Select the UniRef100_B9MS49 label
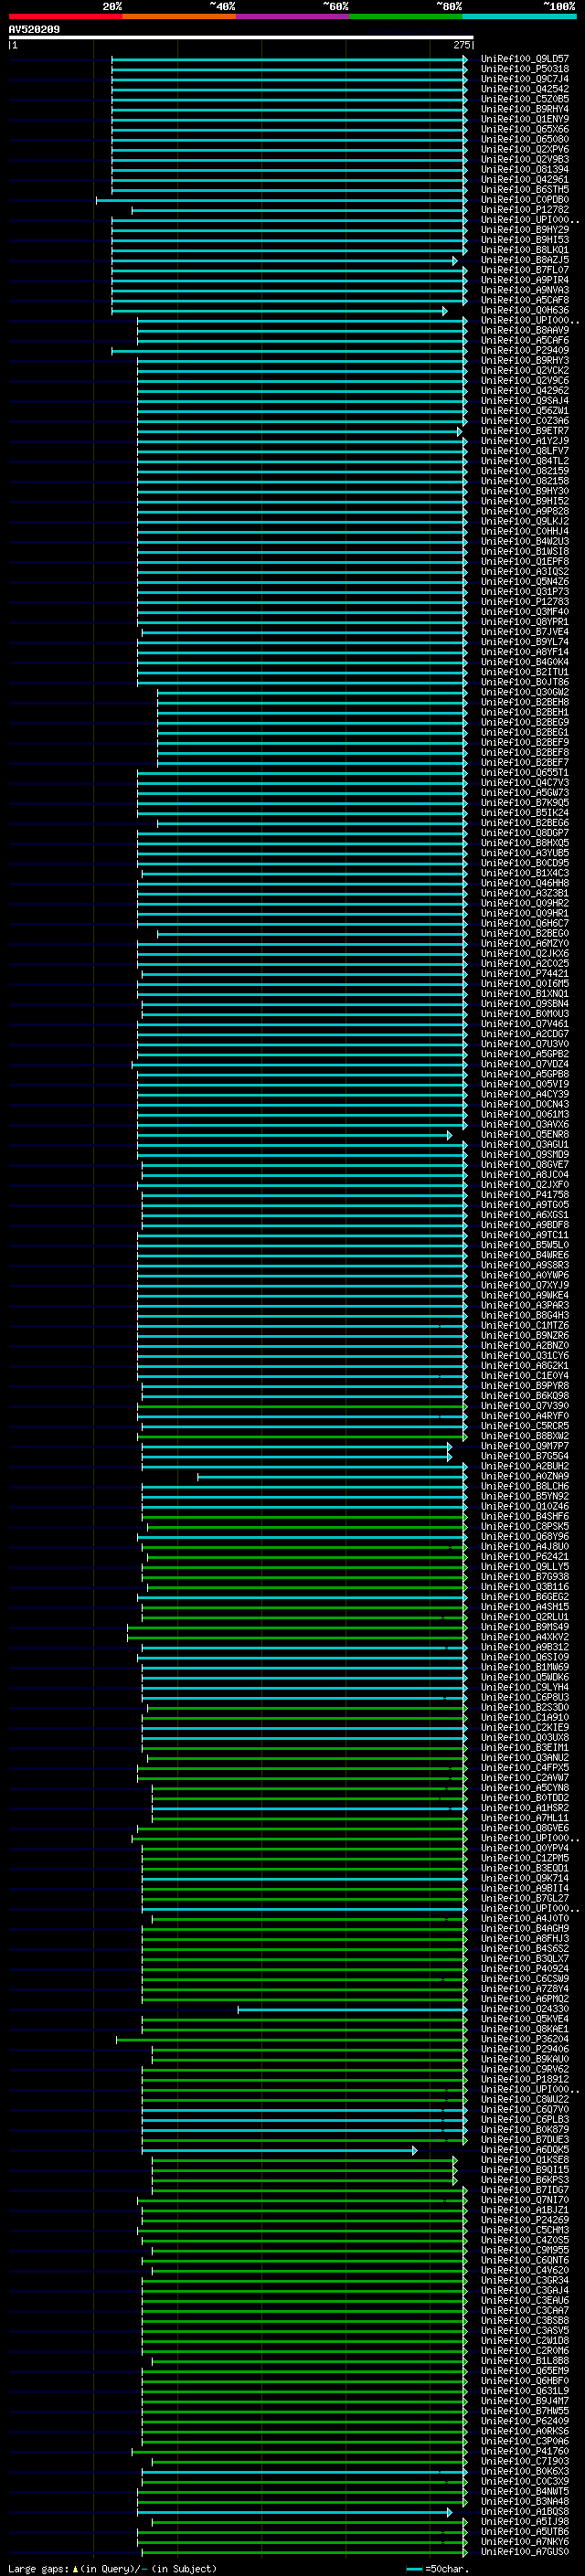The width and height of the screenshot is (585, 2576). (524, 1627)
